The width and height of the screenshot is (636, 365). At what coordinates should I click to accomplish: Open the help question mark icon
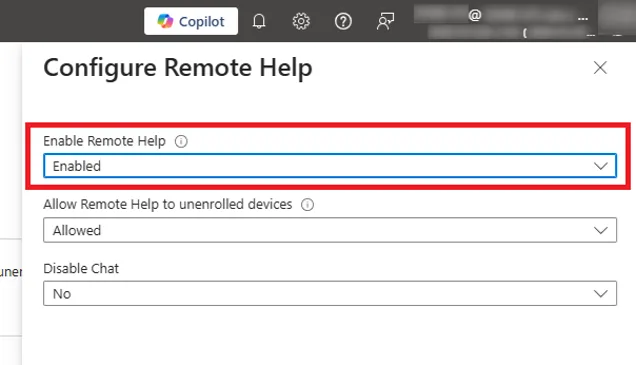click(343, 21)
